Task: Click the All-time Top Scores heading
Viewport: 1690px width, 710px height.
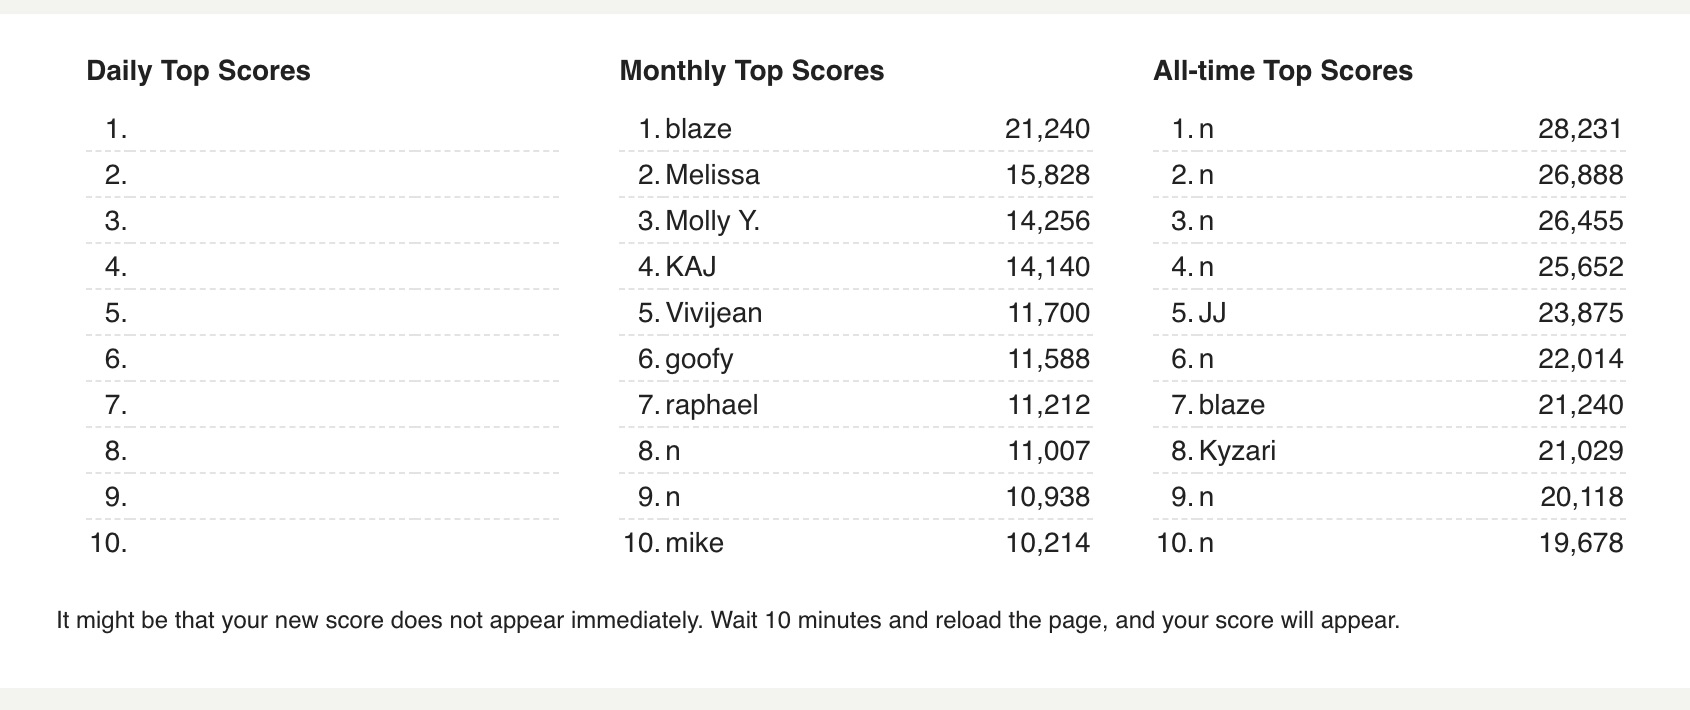Action: pyautogui.click(x=1282, y=71)
